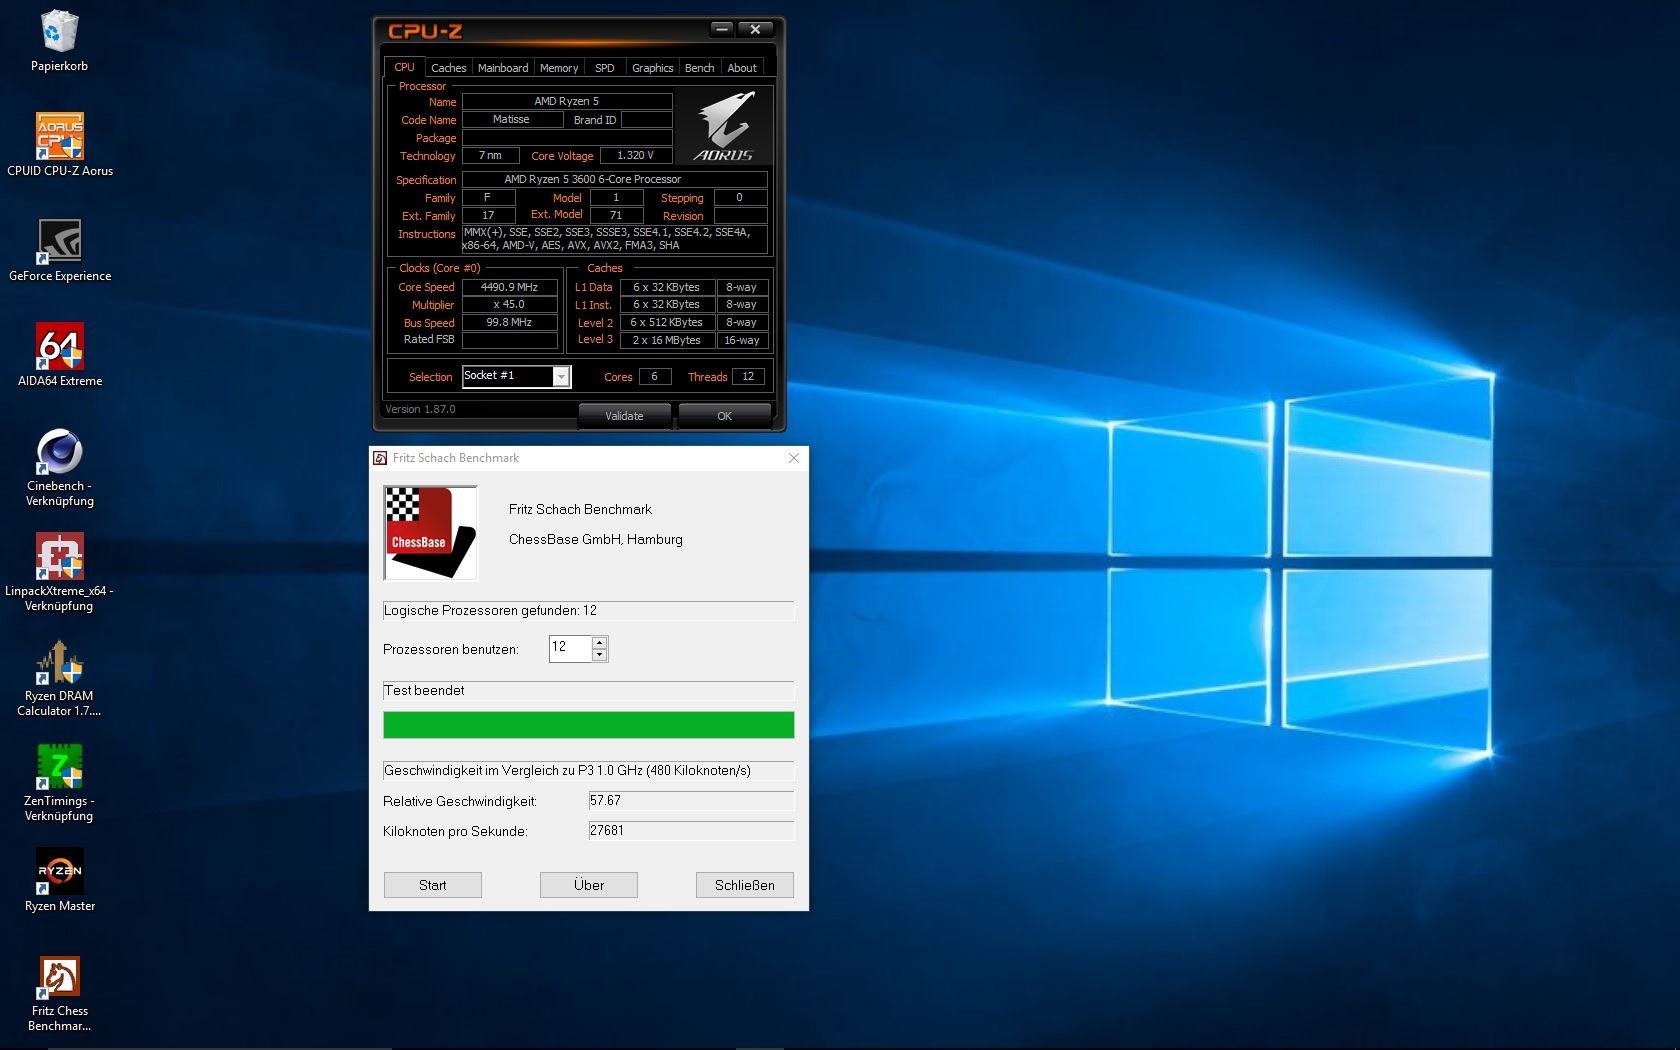Minimize the CPU-Z window
The width and height of the screenshot is (1680, 1050).
(x=722, y=29)
